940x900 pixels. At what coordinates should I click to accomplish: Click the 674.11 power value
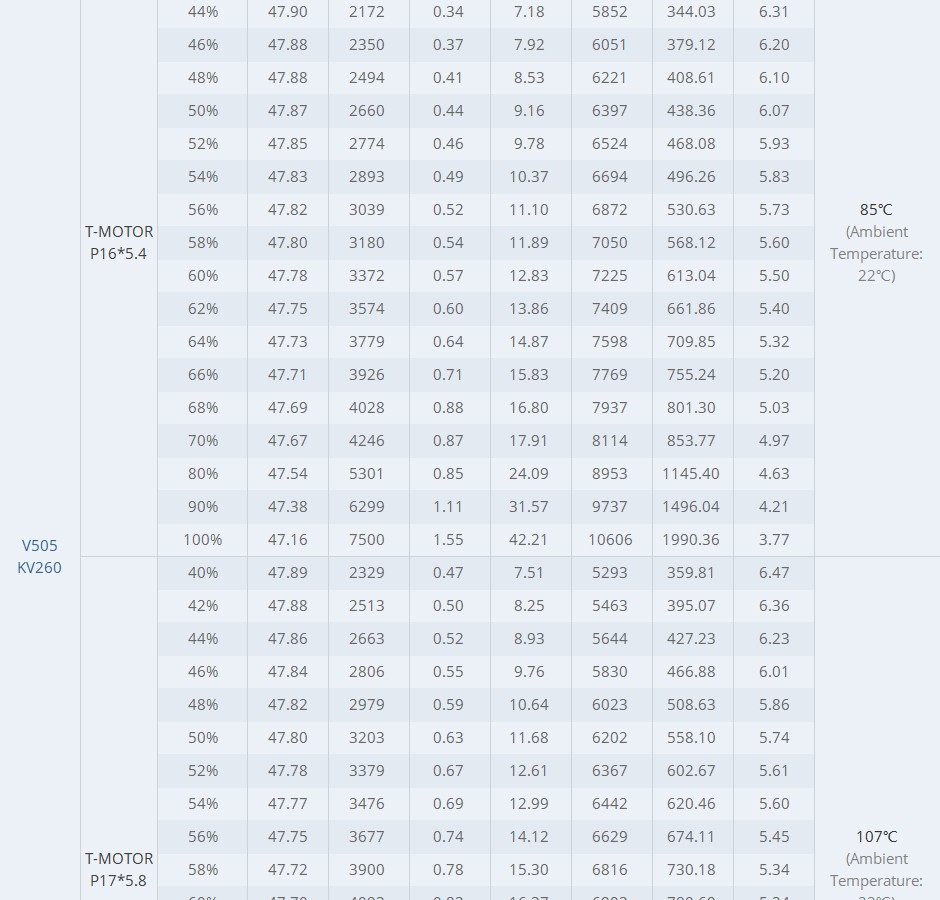pos(691,837)
